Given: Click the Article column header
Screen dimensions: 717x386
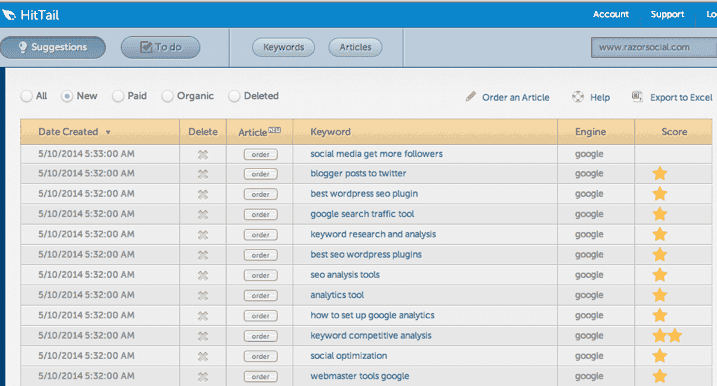Looking at the screenshot, I should 259,132.
